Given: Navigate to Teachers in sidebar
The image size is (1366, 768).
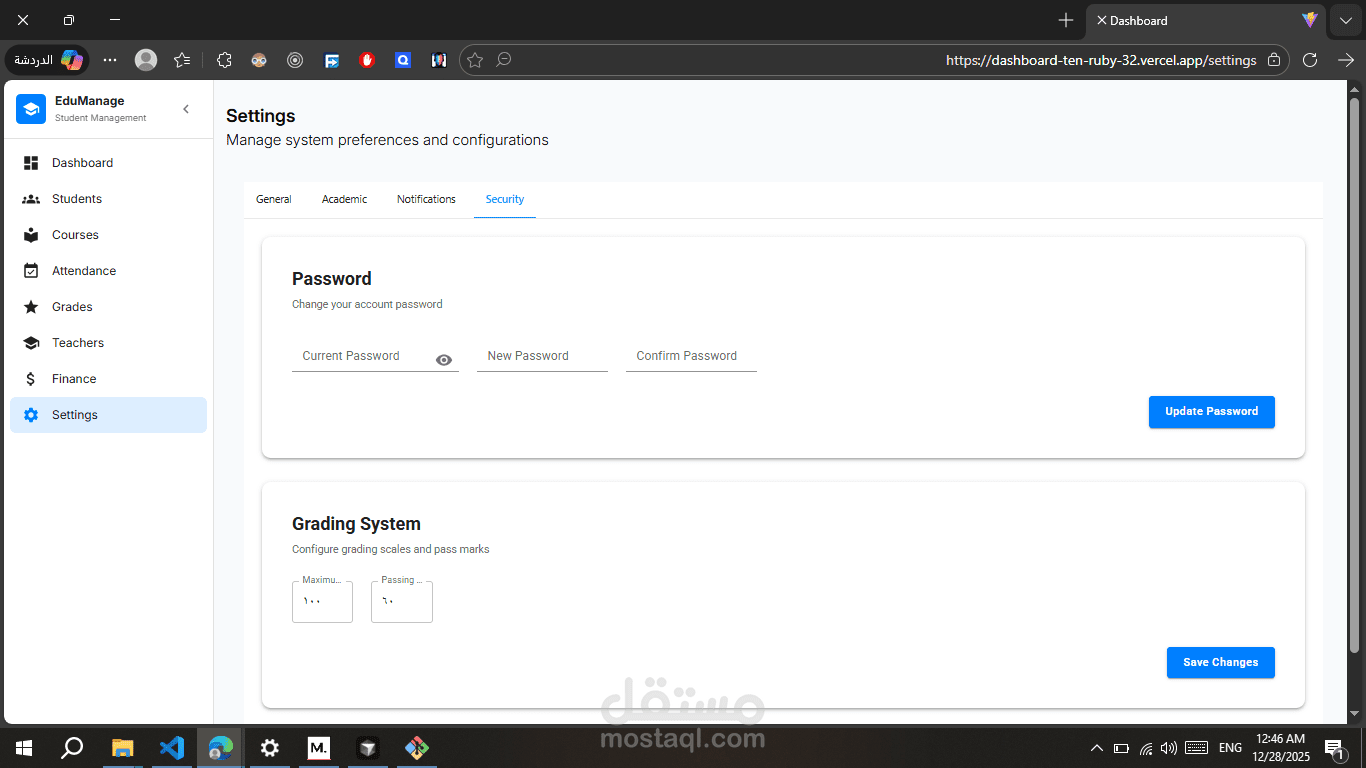Looking at the screenshot, I should (x=108, y=343).
